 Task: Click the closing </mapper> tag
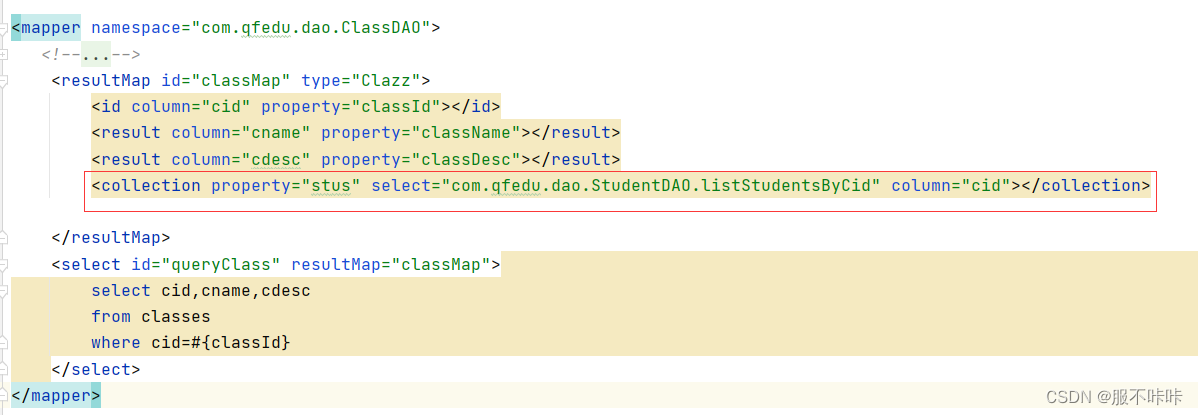coord(55,396)
